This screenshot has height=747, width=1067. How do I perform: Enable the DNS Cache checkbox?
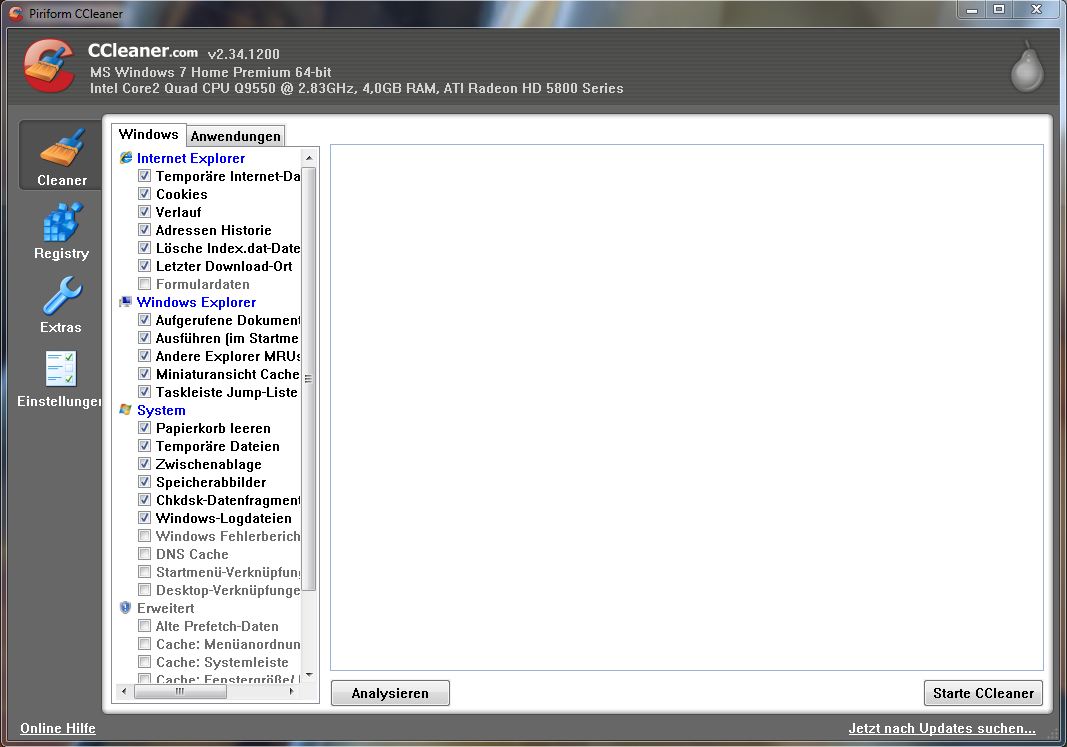coord(144,554)
